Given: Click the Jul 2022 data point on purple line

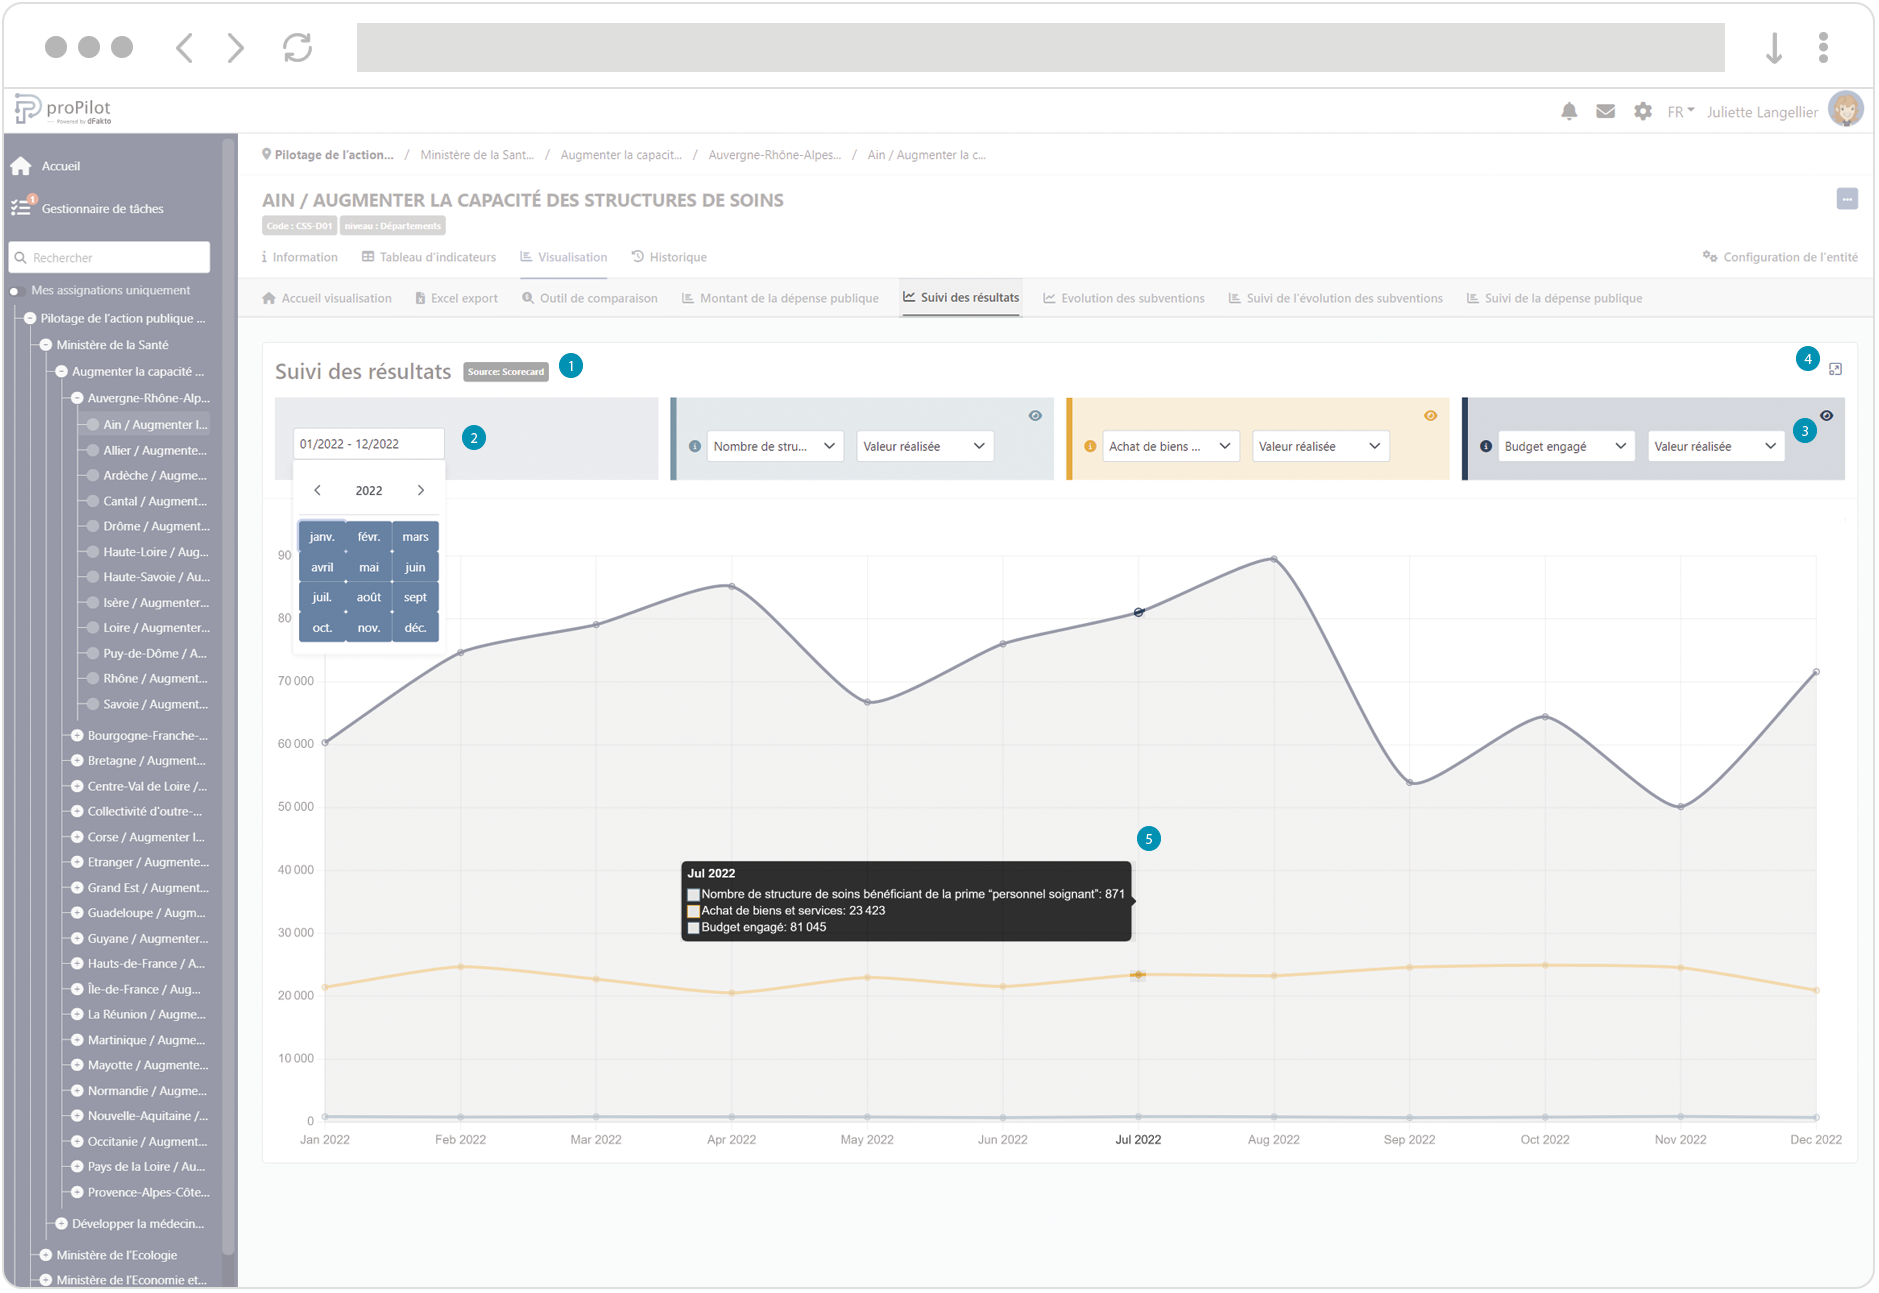Looking at the screenshot, I should pyautogui.click(x=1138, y=612).
